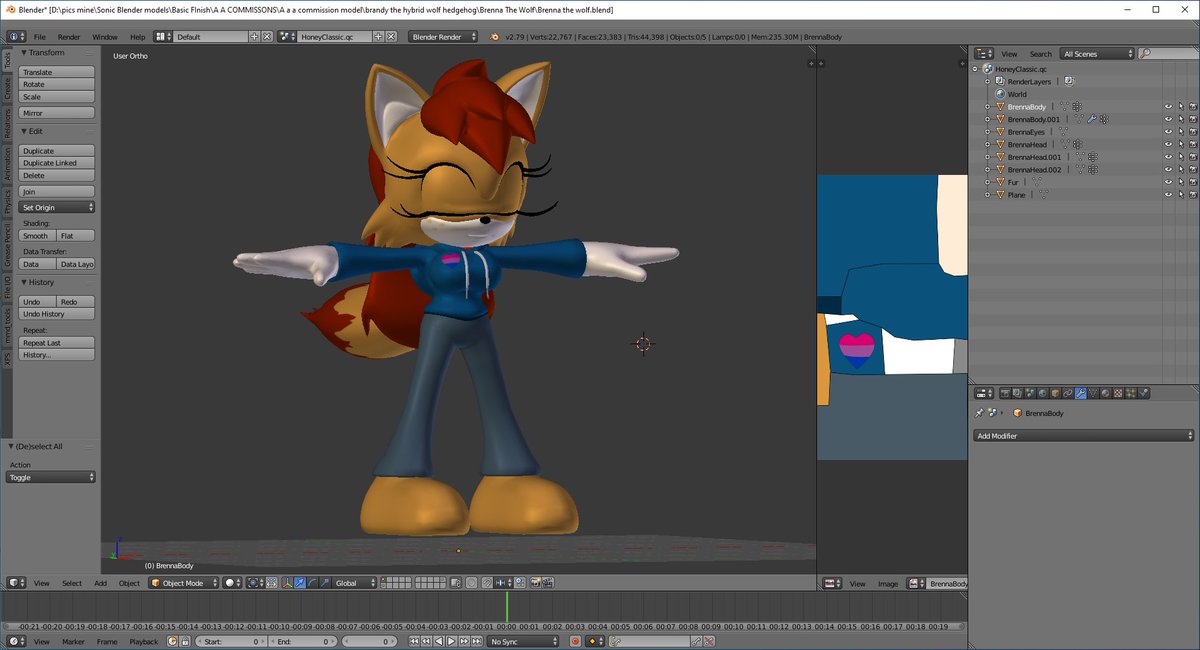Toggle the lock time range padlock in timeline
This screenshot has width=1200, height=650.
point(184,641)
